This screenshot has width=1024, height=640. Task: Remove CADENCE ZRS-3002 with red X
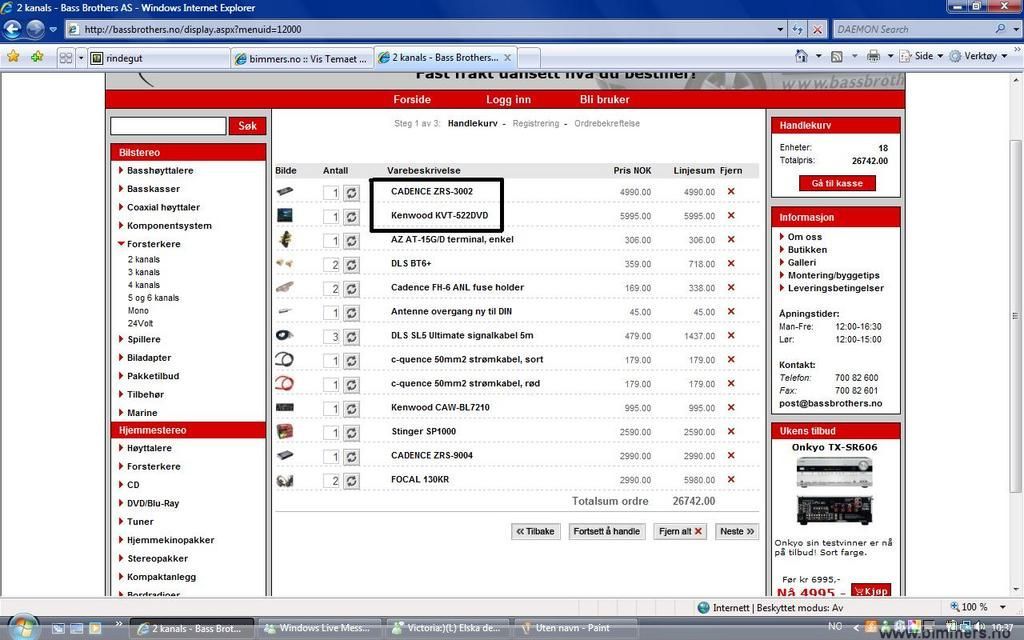coord(731,191)
